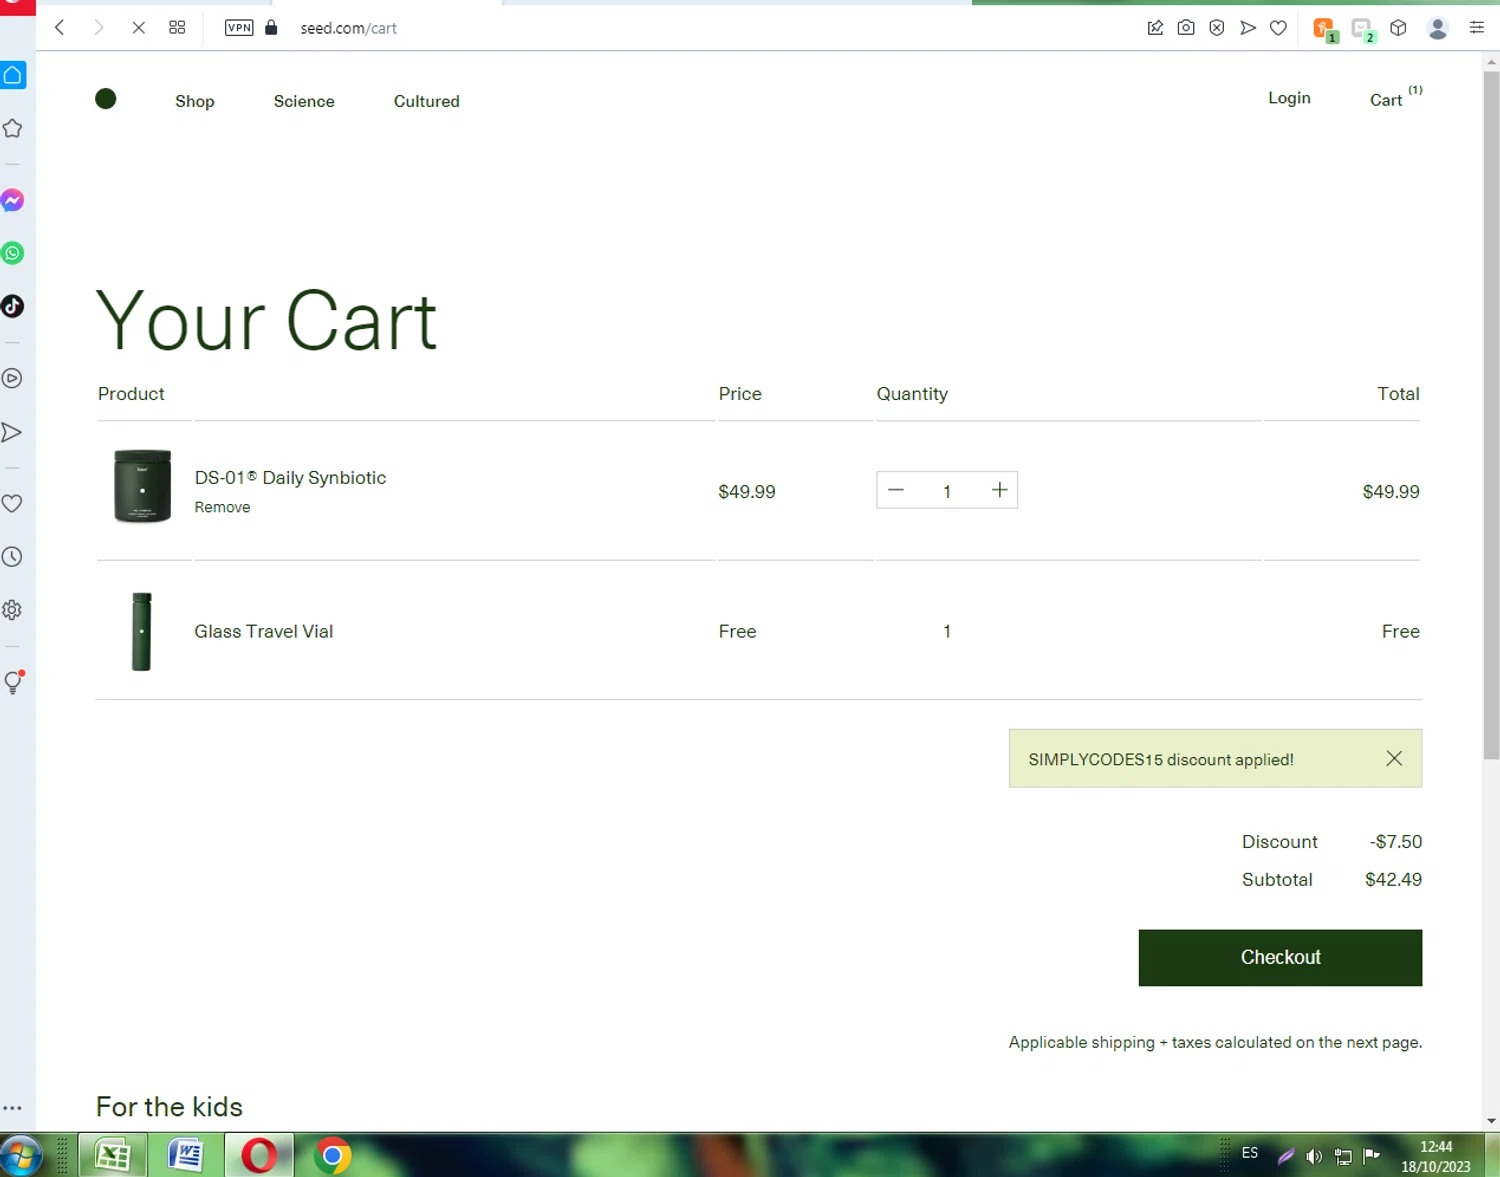Open the Windows Start button
Viewport: 1500px width, 1177px height.
pyautogui.click(x=20, y=1156)
